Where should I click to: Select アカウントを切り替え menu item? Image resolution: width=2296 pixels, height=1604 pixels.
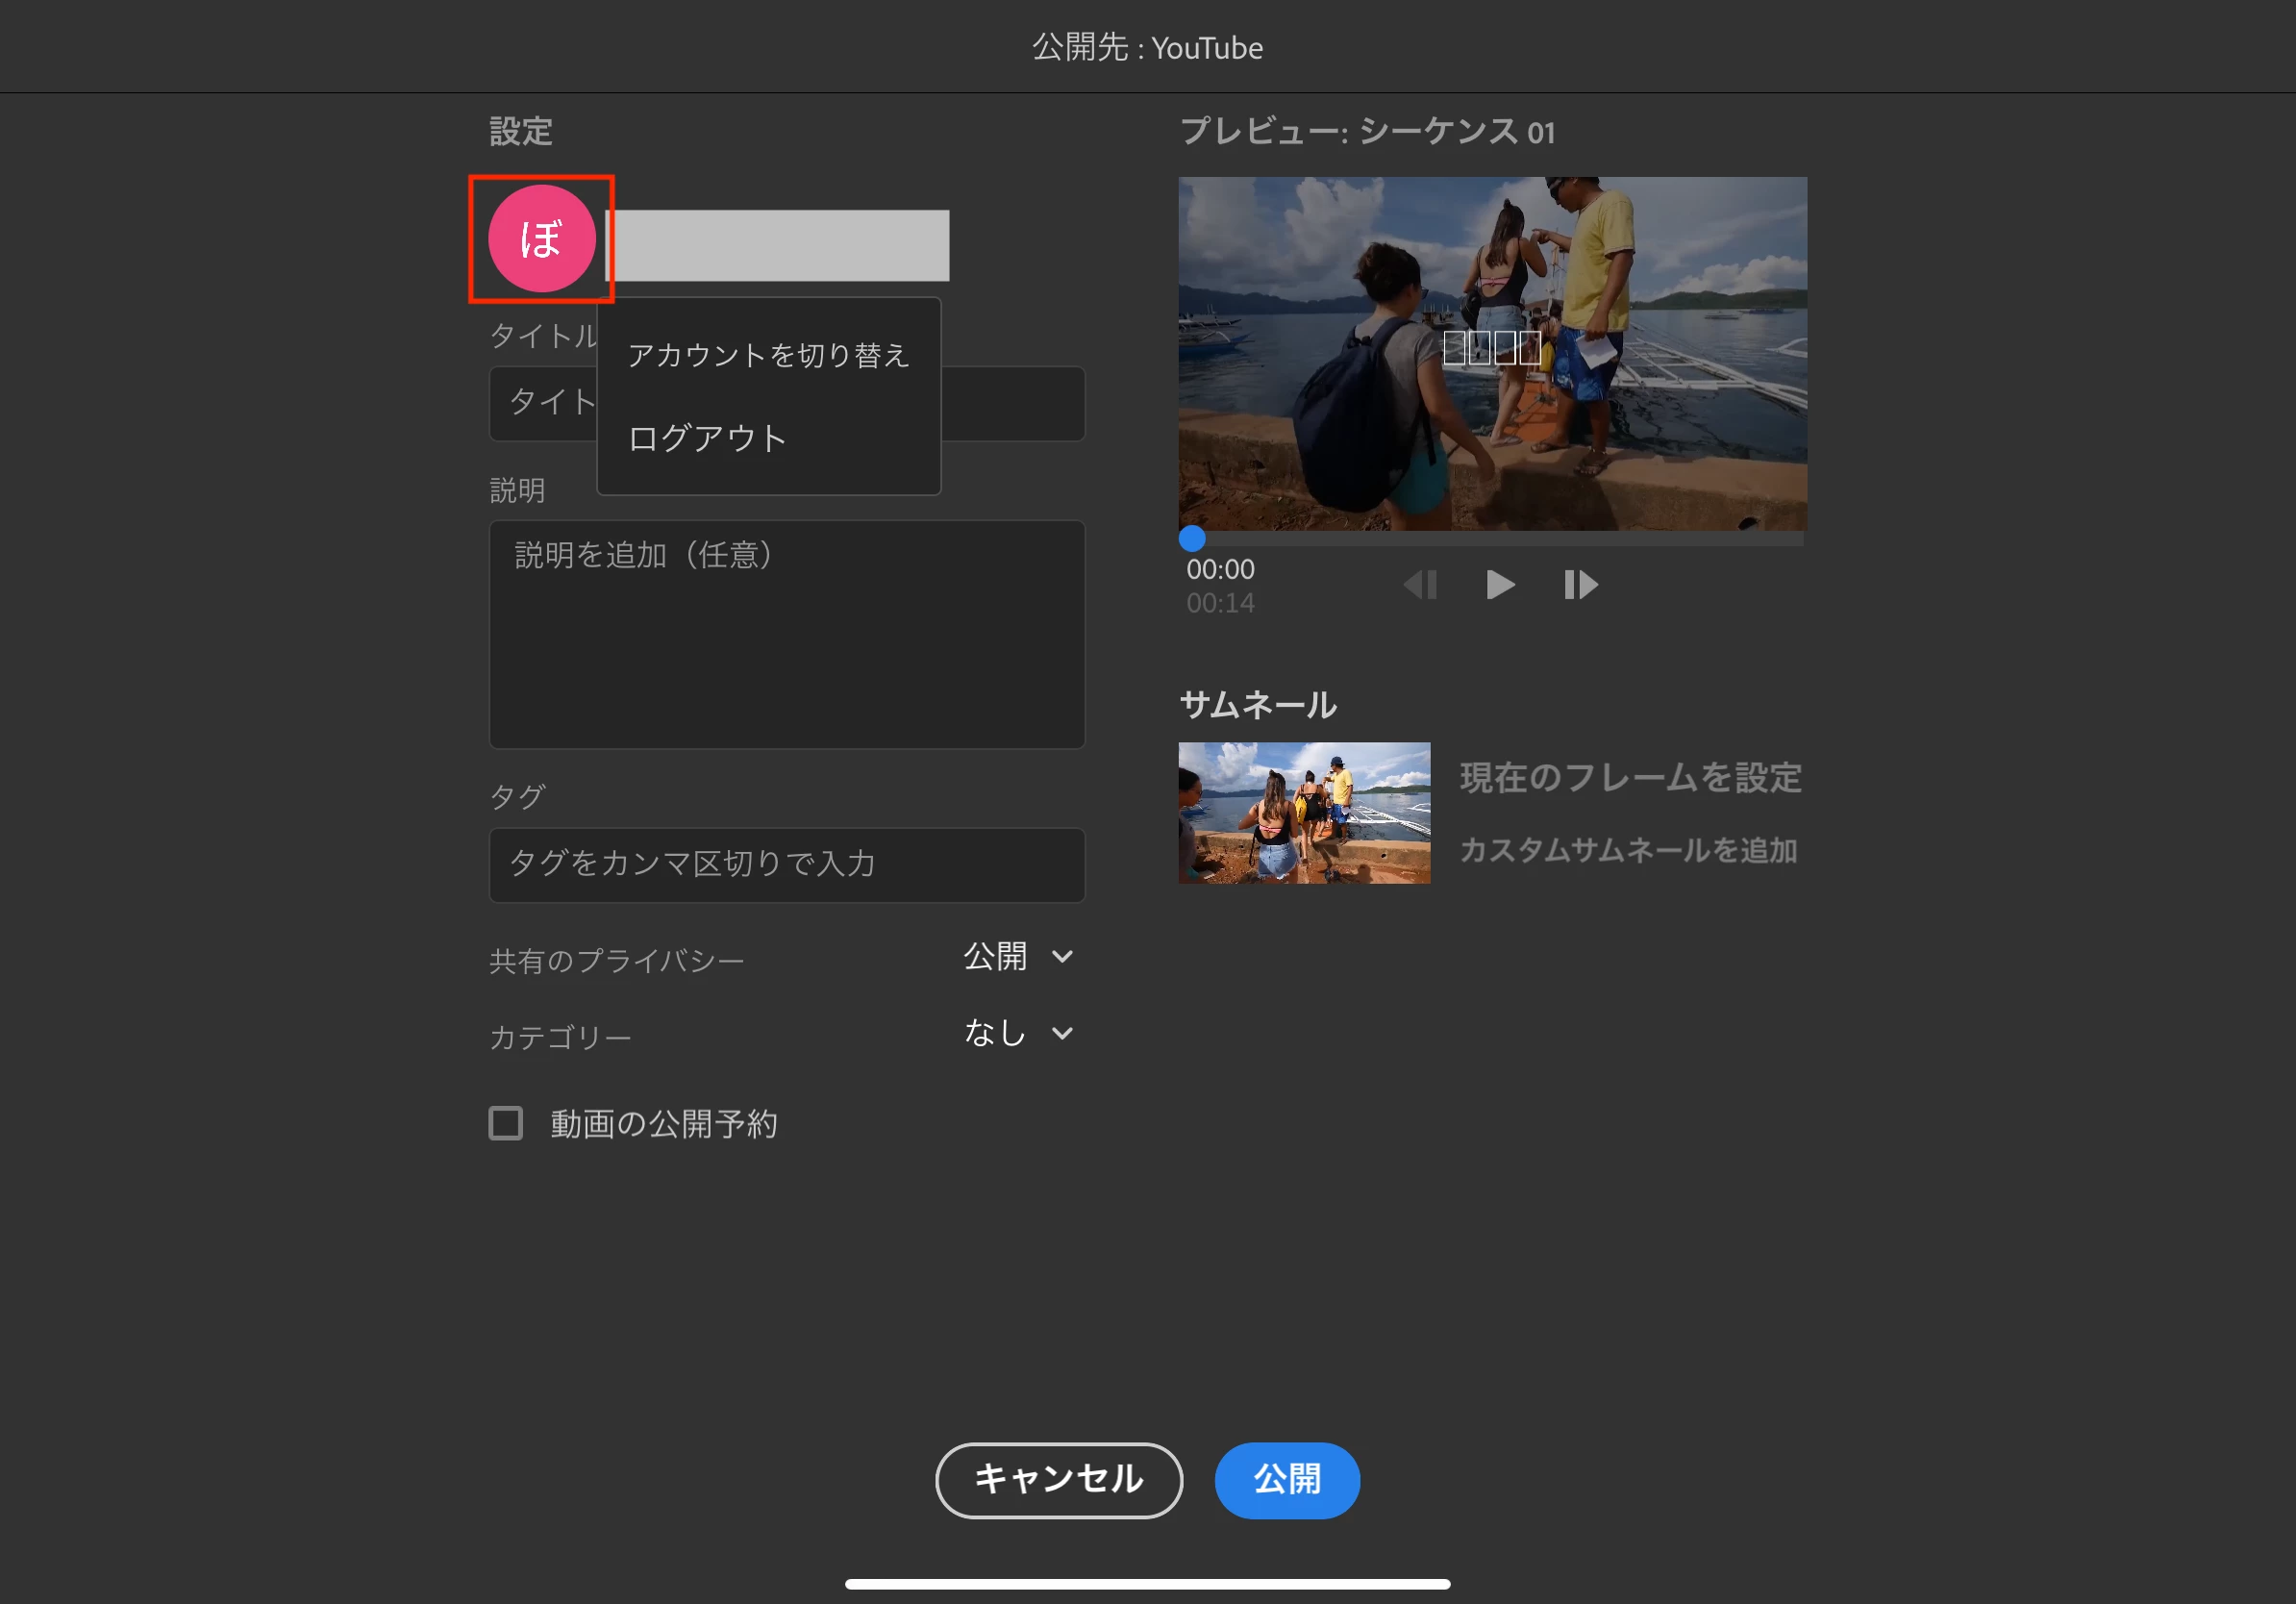pyautogui.click(x=767, y=355)
